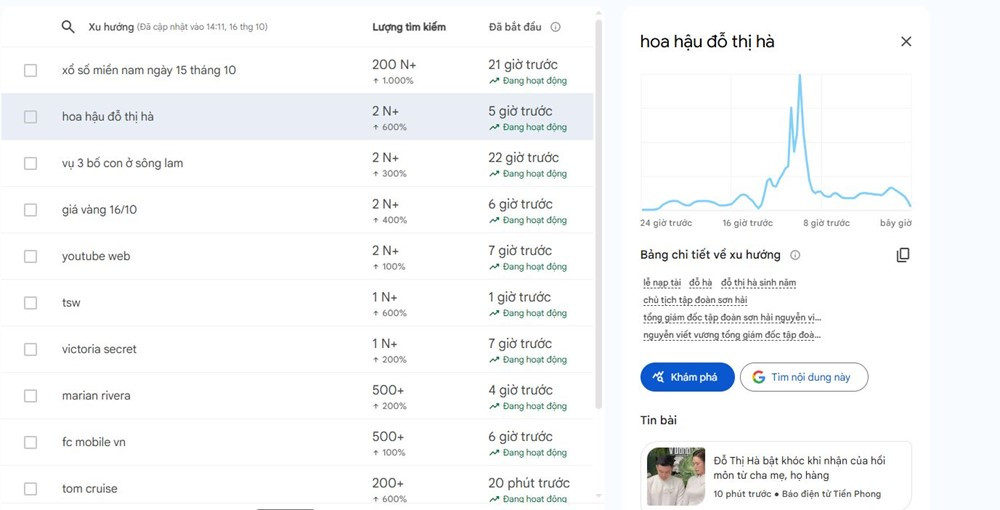The image size is (1000, 510).
Task: Sort by the Lượng tìm kiếm column header
Action: (x=409, y=27)
